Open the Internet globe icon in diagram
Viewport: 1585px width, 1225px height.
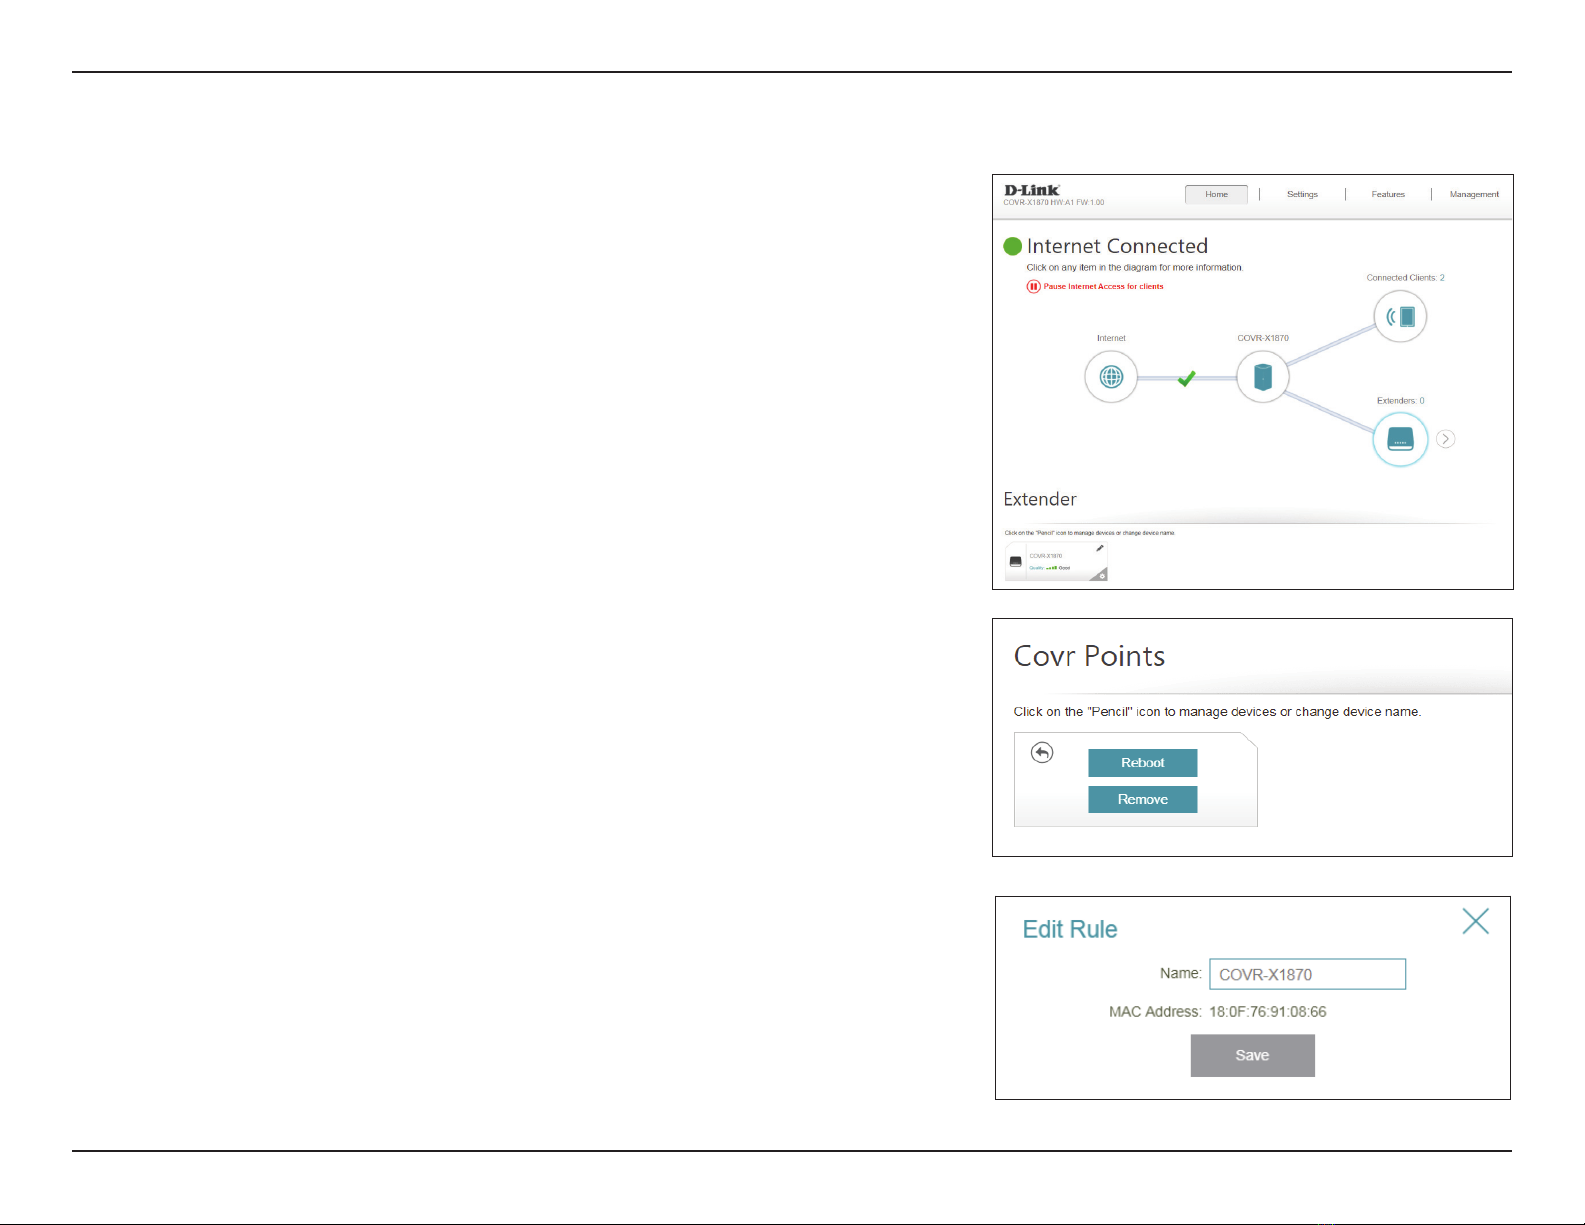point(1111,377)
